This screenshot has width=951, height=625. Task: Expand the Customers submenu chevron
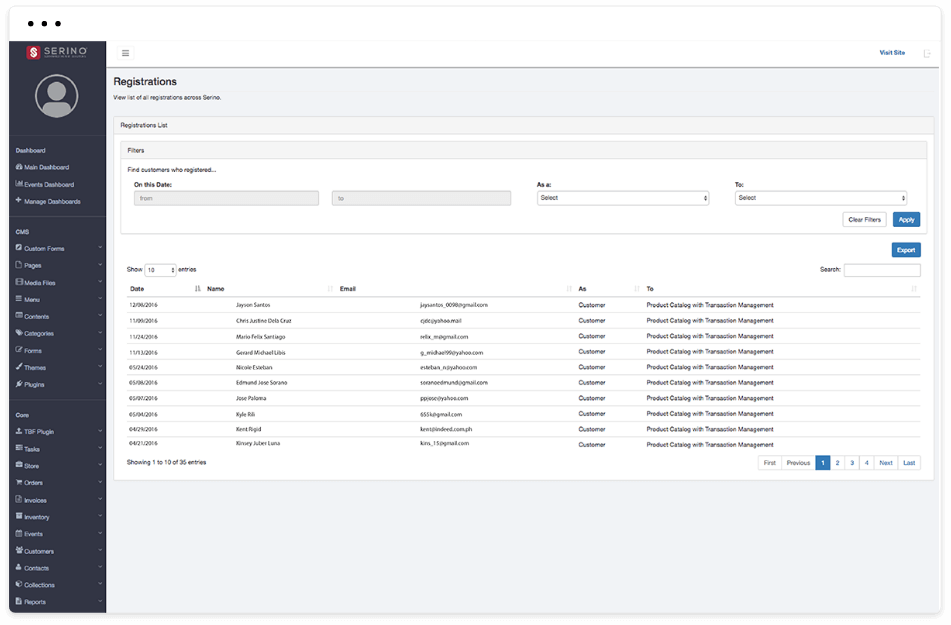tap(100, 550)
